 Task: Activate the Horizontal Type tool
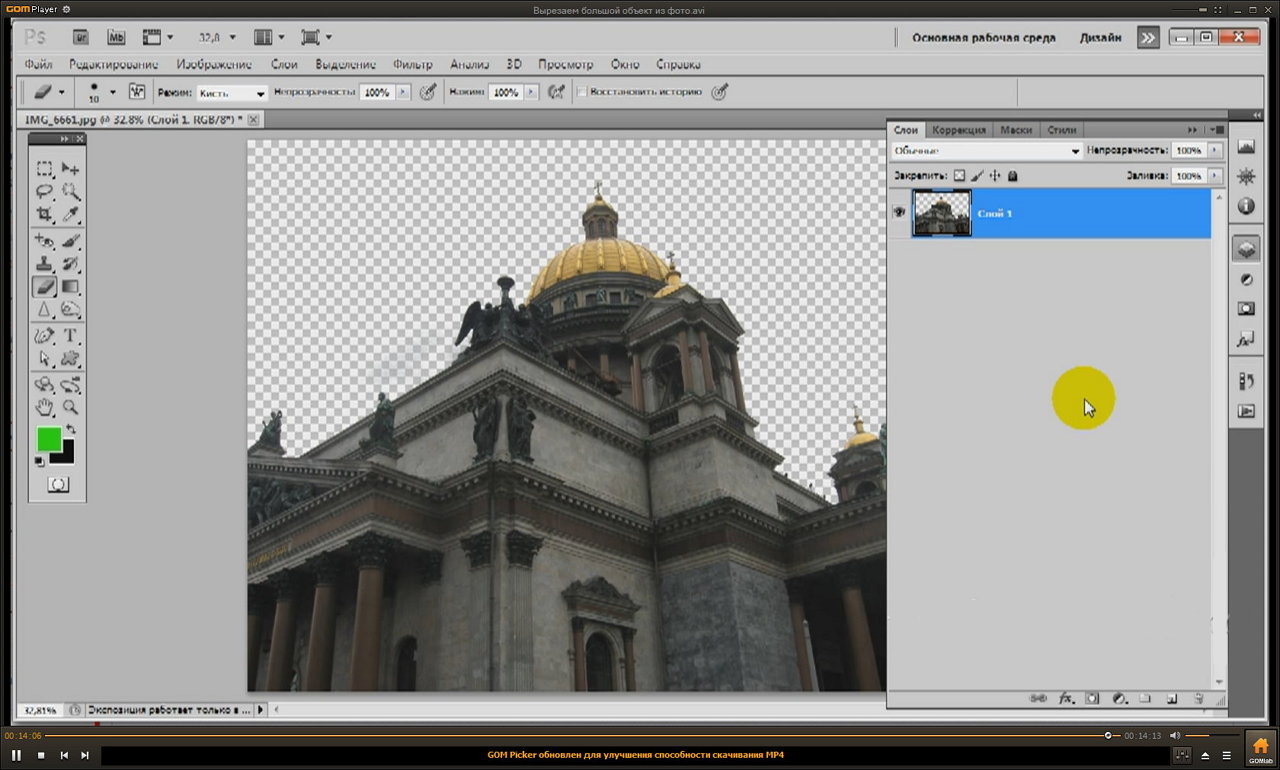[71, 335]
